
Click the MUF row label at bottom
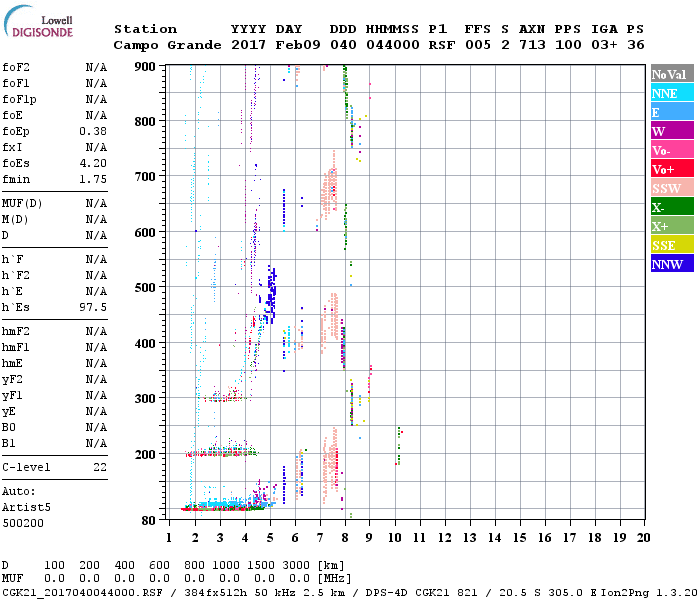(x=12, y=578)
